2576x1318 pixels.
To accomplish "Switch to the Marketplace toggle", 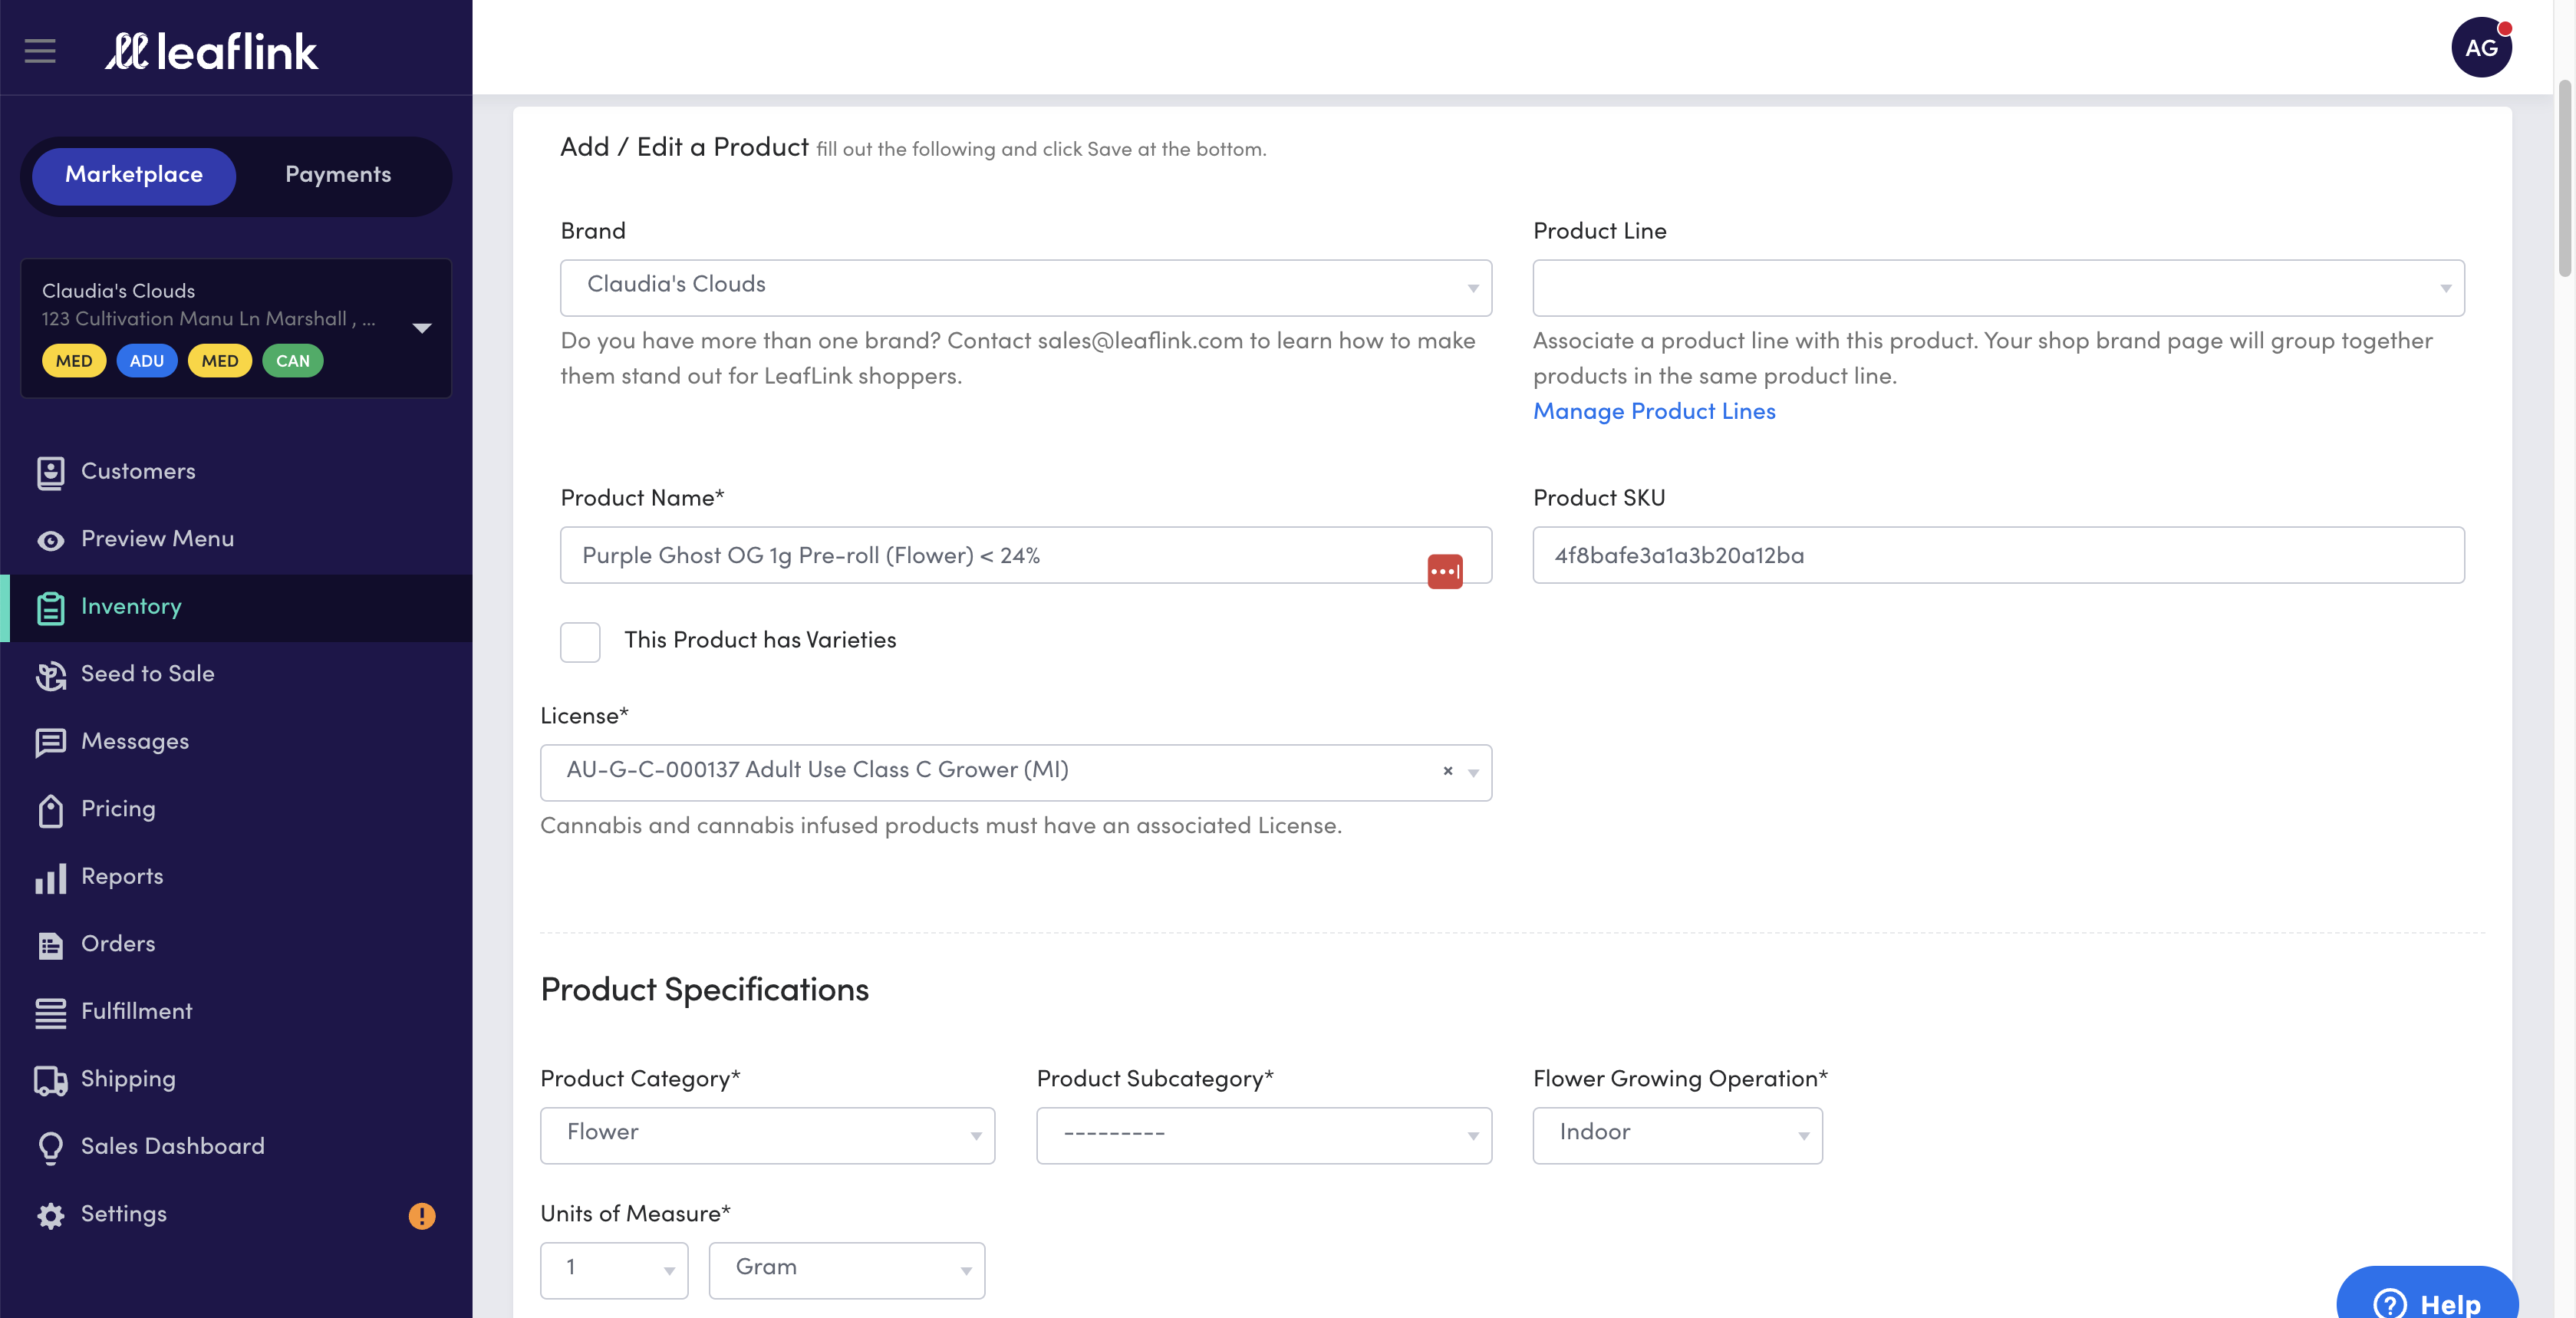I will (134, 176).
